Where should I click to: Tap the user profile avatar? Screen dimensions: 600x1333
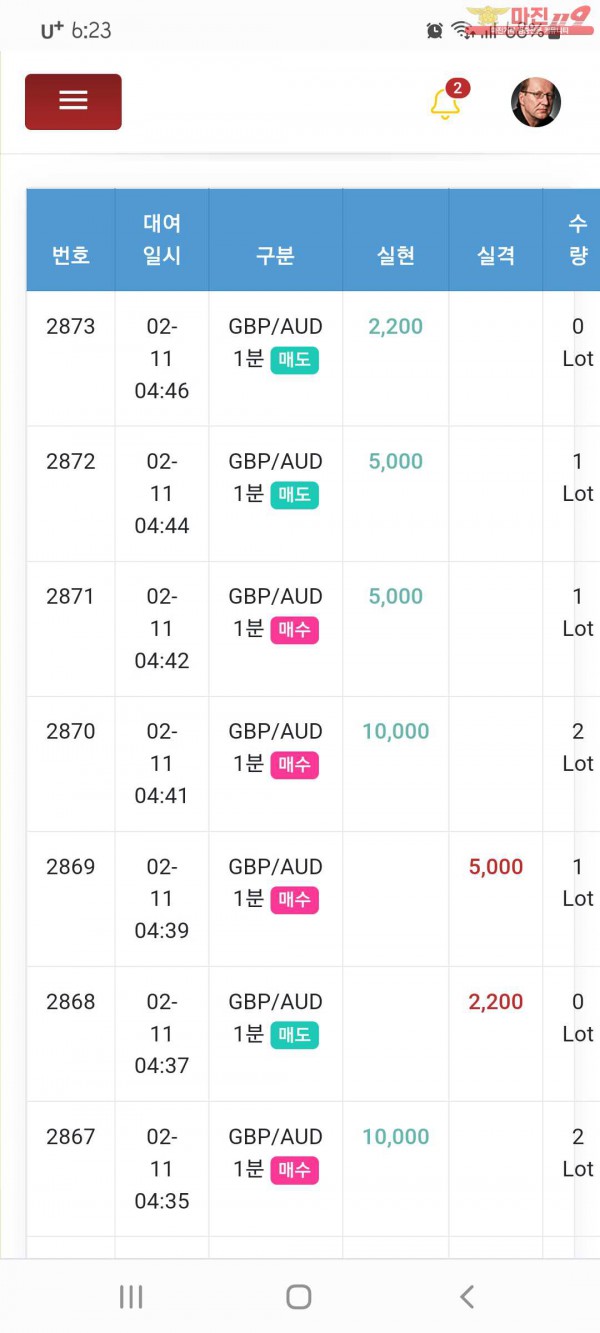click(535, 102)
